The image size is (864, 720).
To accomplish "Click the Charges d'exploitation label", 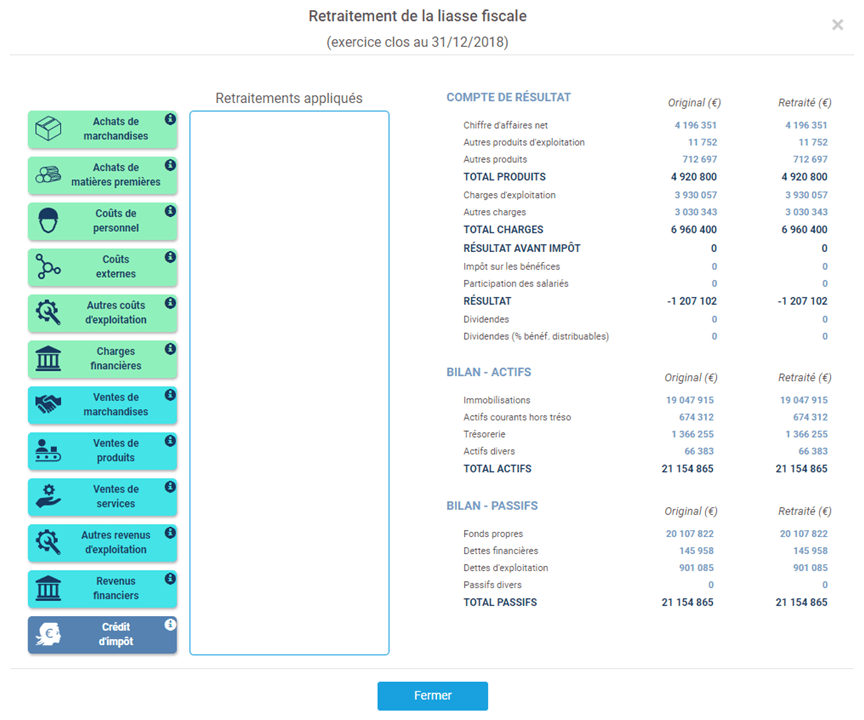I will [509, 195].
